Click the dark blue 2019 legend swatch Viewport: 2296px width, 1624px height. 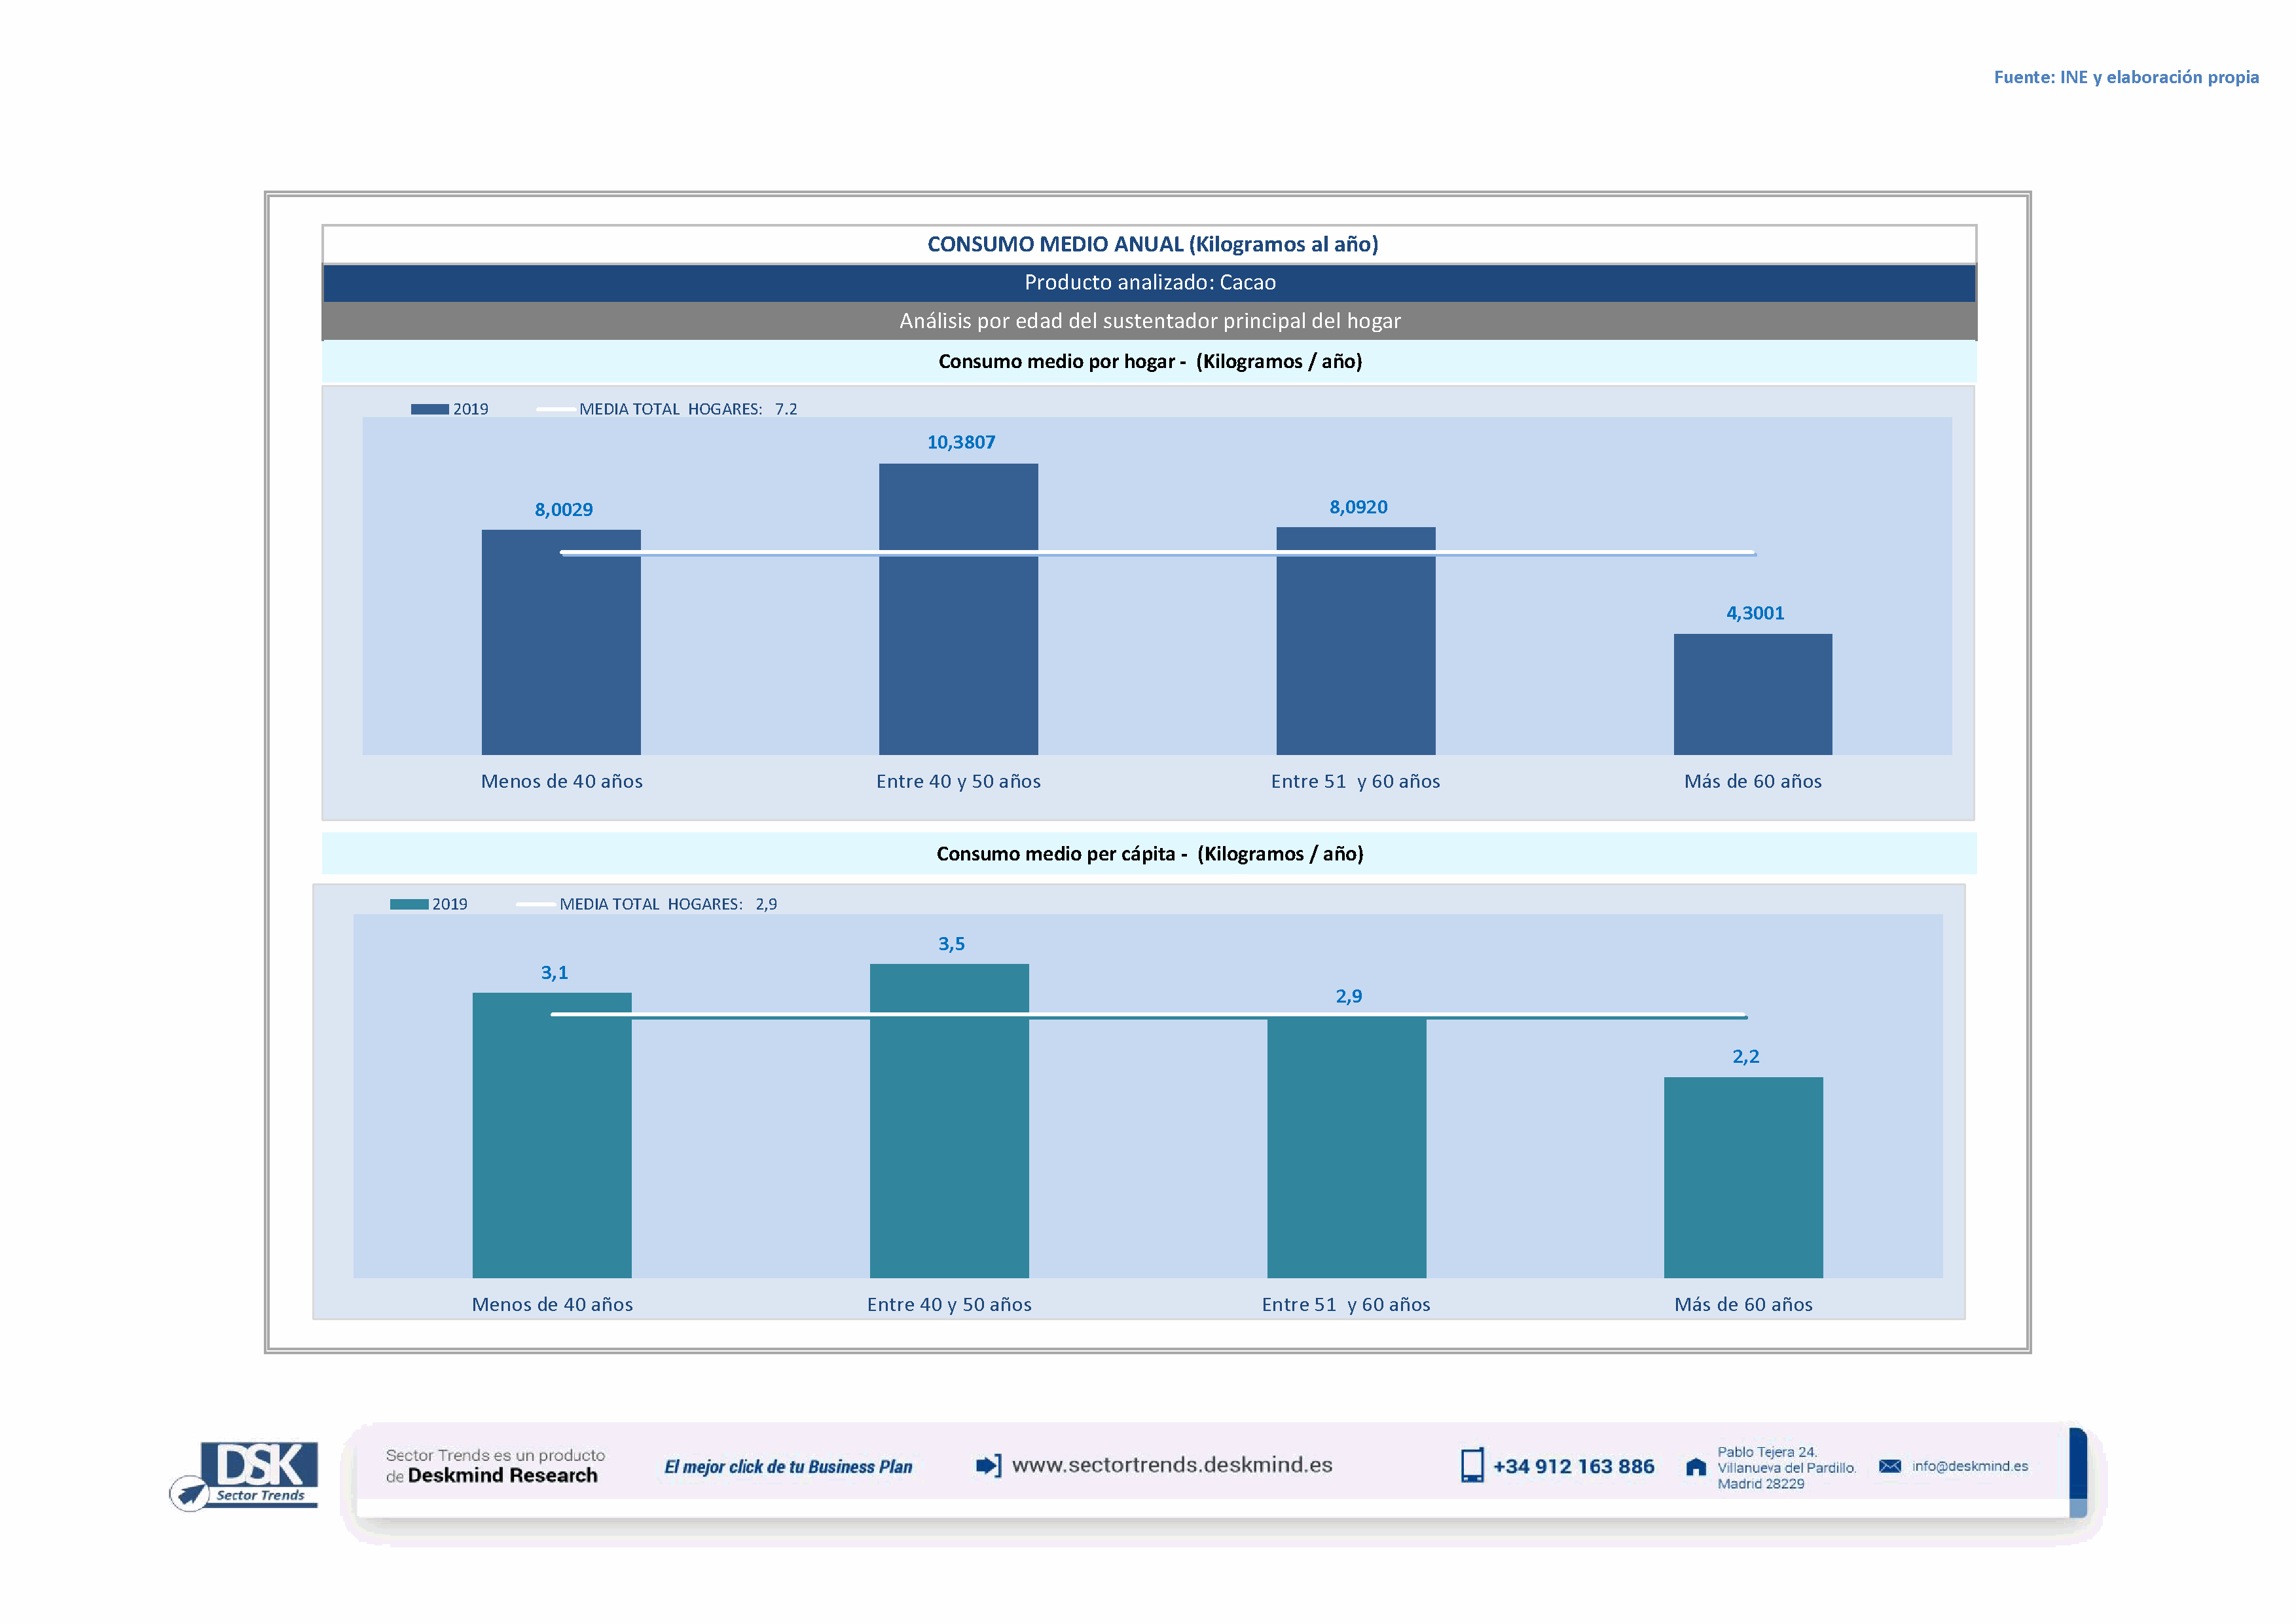point(430,409)
